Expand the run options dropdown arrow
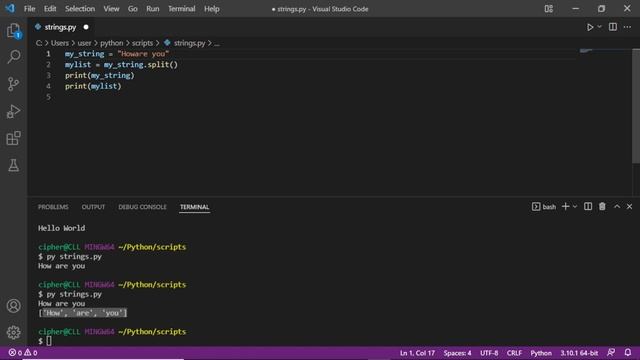This screenshot has height=360, width=640. [600, 27]
